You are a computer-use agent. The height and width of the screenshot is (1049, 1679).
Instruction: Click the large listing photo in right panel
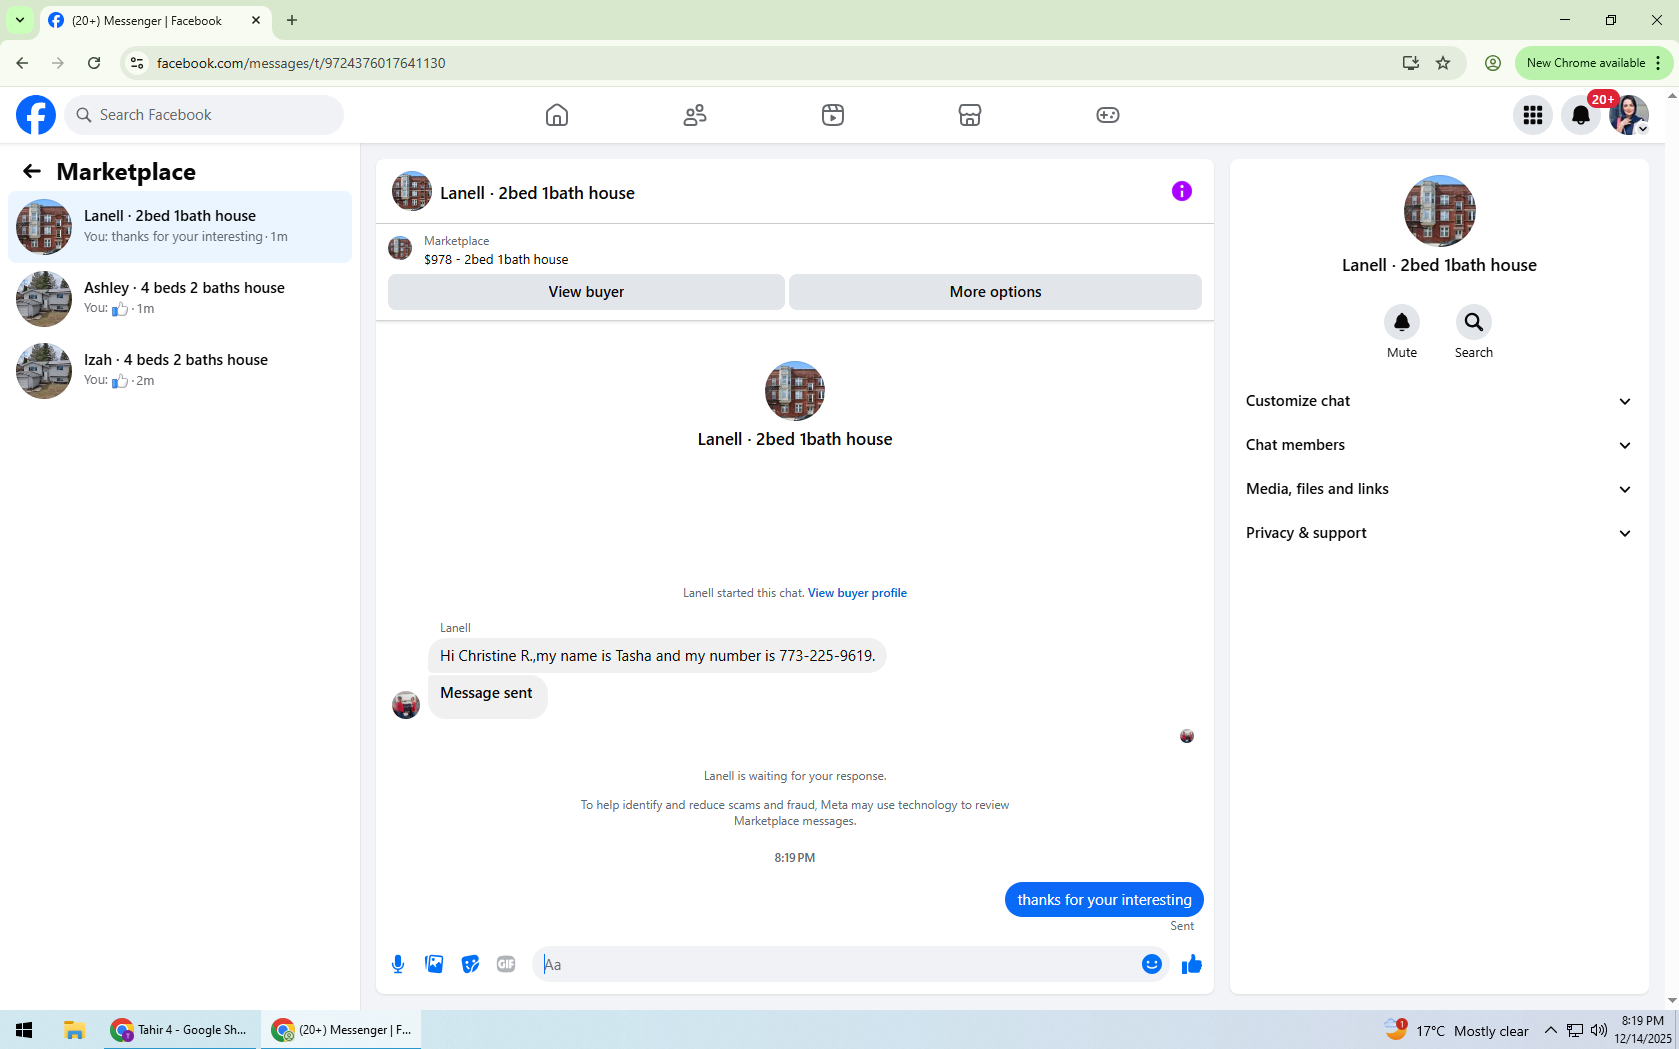click(x=1439, y=211)
